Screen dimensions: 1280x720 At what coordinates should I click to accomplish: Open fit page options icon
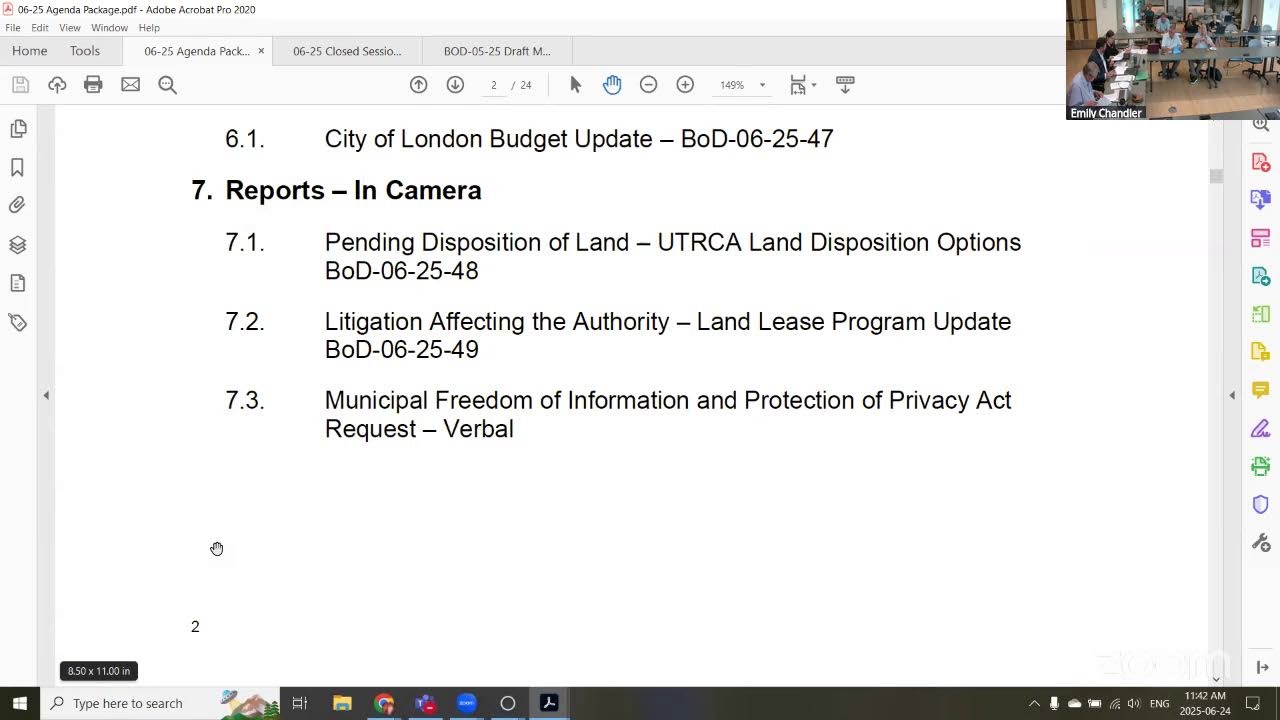point(797,85)
